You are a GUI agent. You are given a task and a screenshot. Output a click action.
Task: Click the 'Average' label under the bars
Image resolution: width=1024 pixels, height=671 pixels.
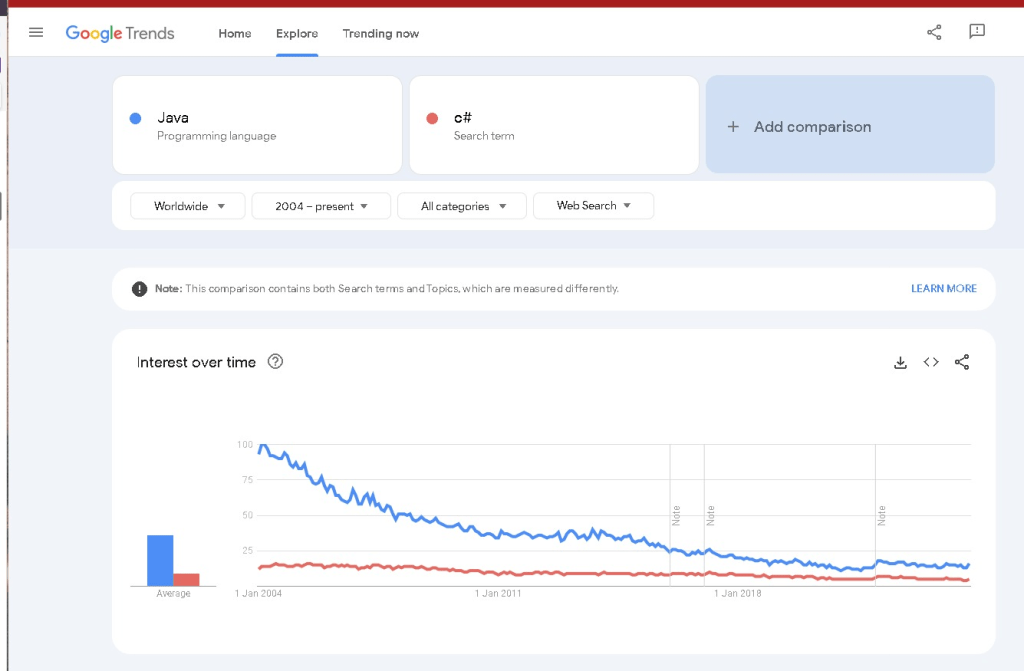pyautogui.click(x=173, y=593)
